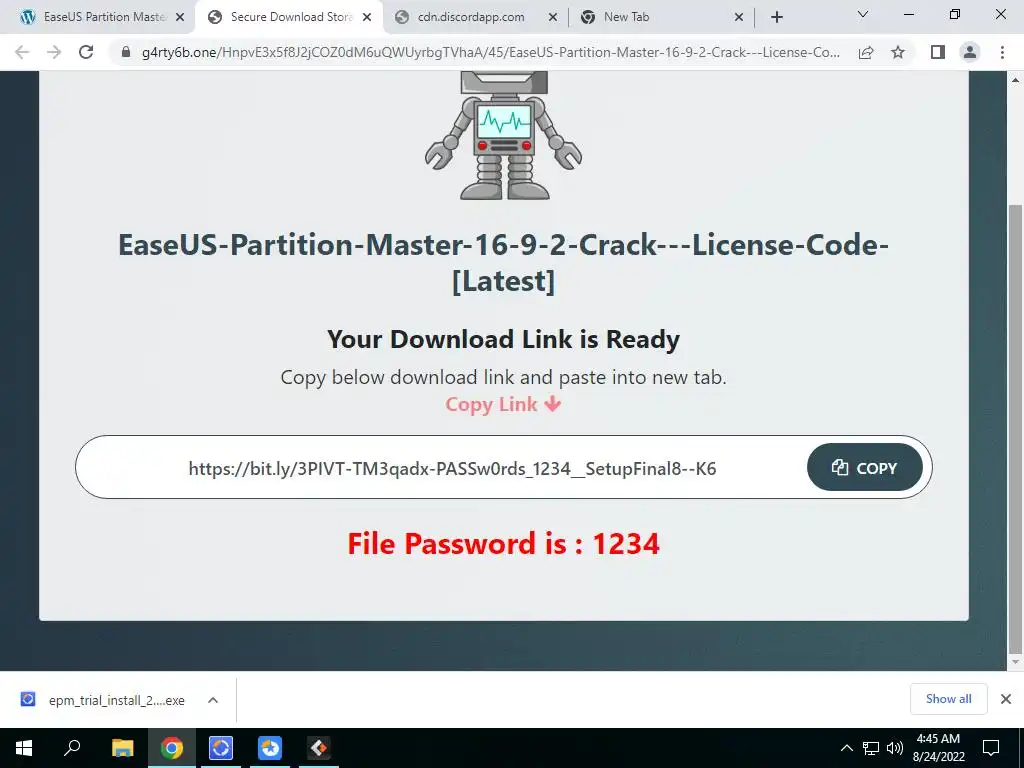
Task: Go back to previous page
Action: point(22,52)
